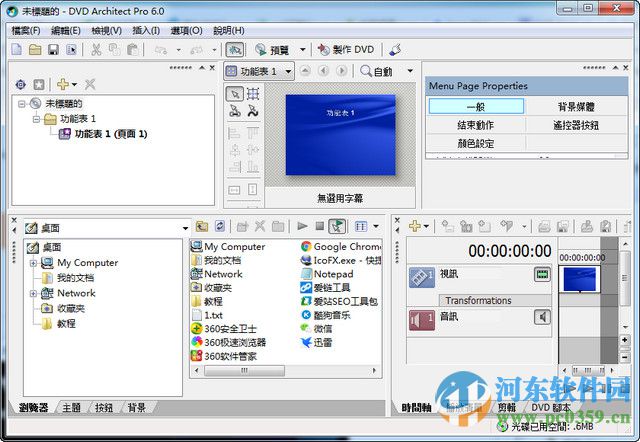
Task: Toggle the 視訊 track filmstrip icon
Action: click(542, 275)
